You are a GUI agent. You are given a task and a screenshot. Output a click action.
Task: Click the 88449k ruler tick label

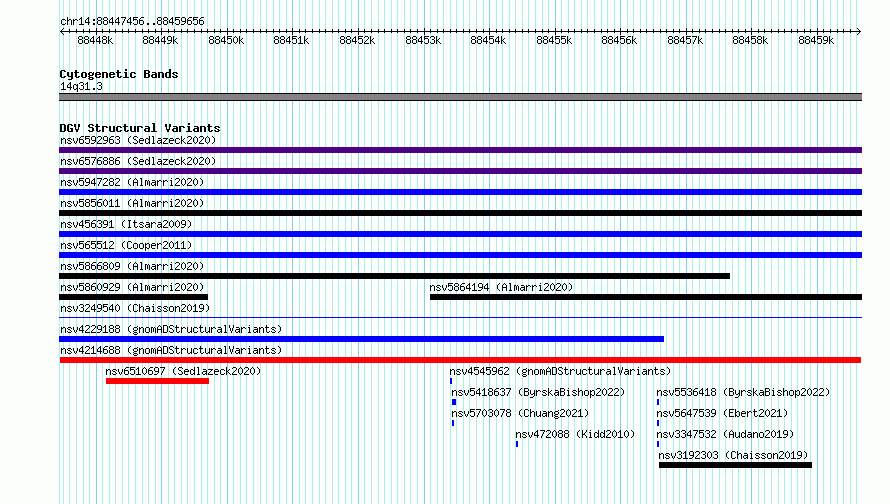pos(160,40)
